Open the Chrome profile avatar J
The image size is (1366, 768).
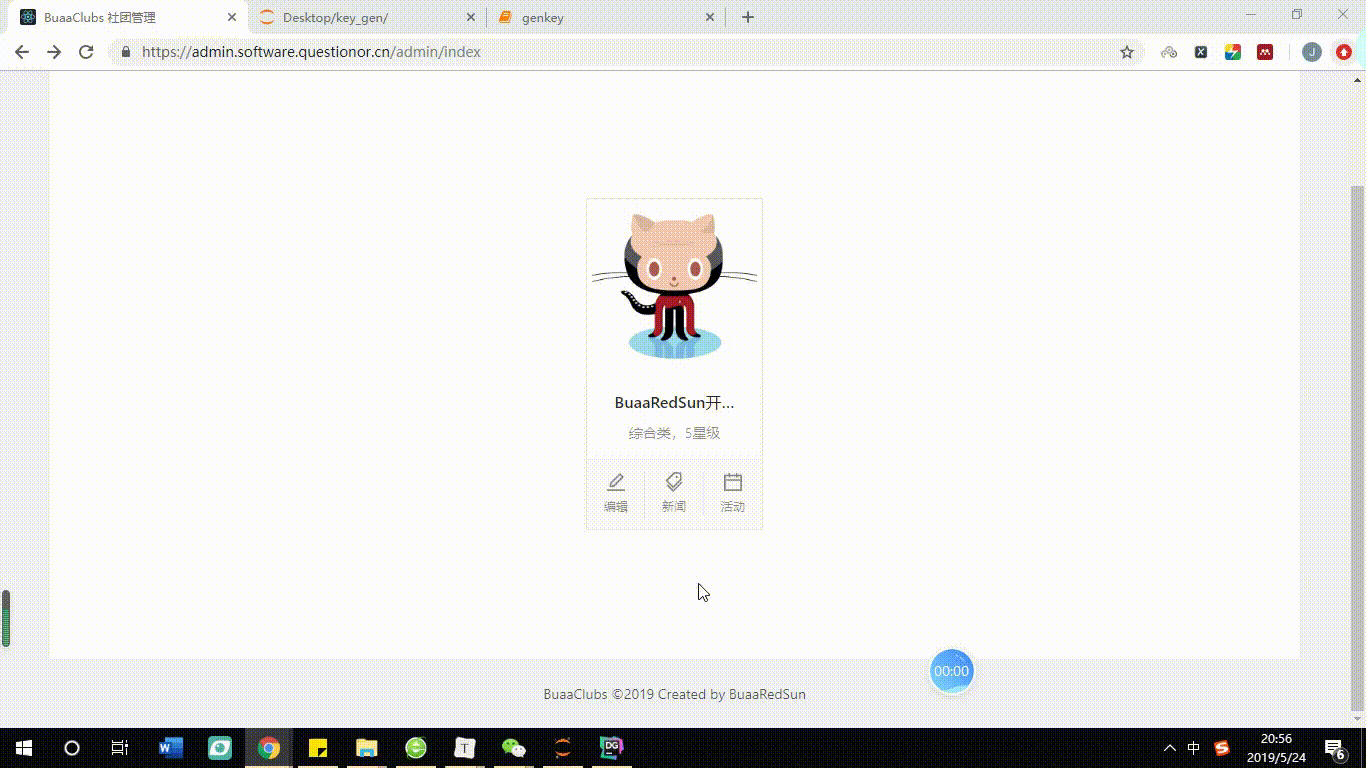pyautogui.click(x=1312, y=52)
